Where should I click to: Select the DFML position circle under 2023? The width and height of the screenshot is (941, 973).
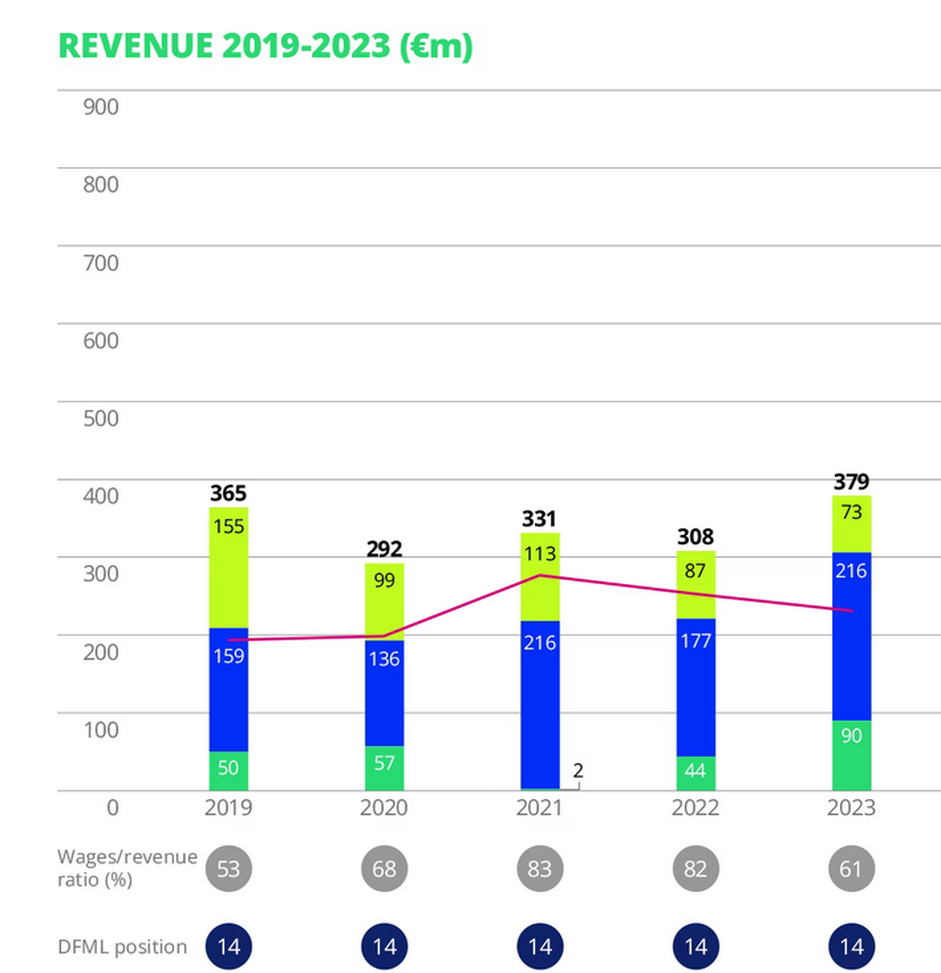[851, 946]
